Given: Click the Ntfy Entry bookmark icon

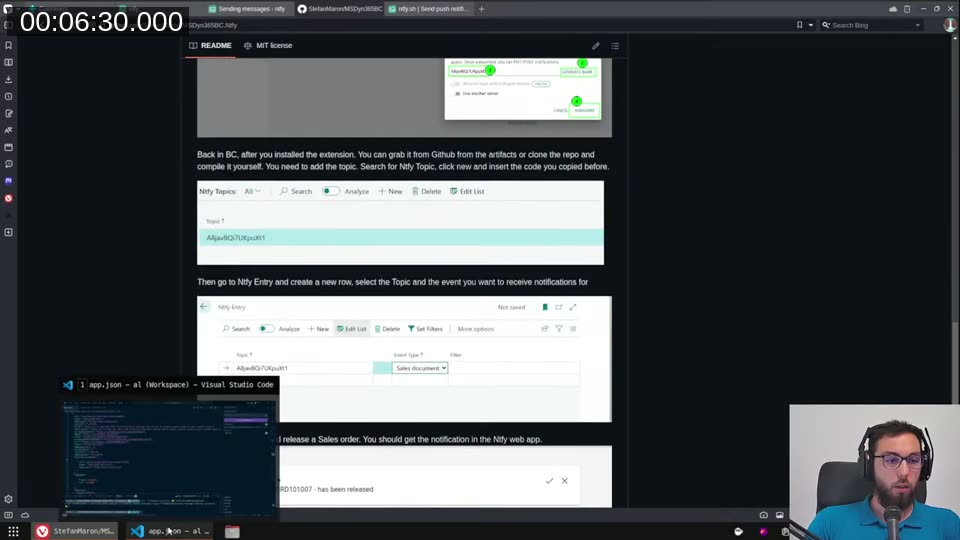Looking at the screenshot, I should coord(545,307).
